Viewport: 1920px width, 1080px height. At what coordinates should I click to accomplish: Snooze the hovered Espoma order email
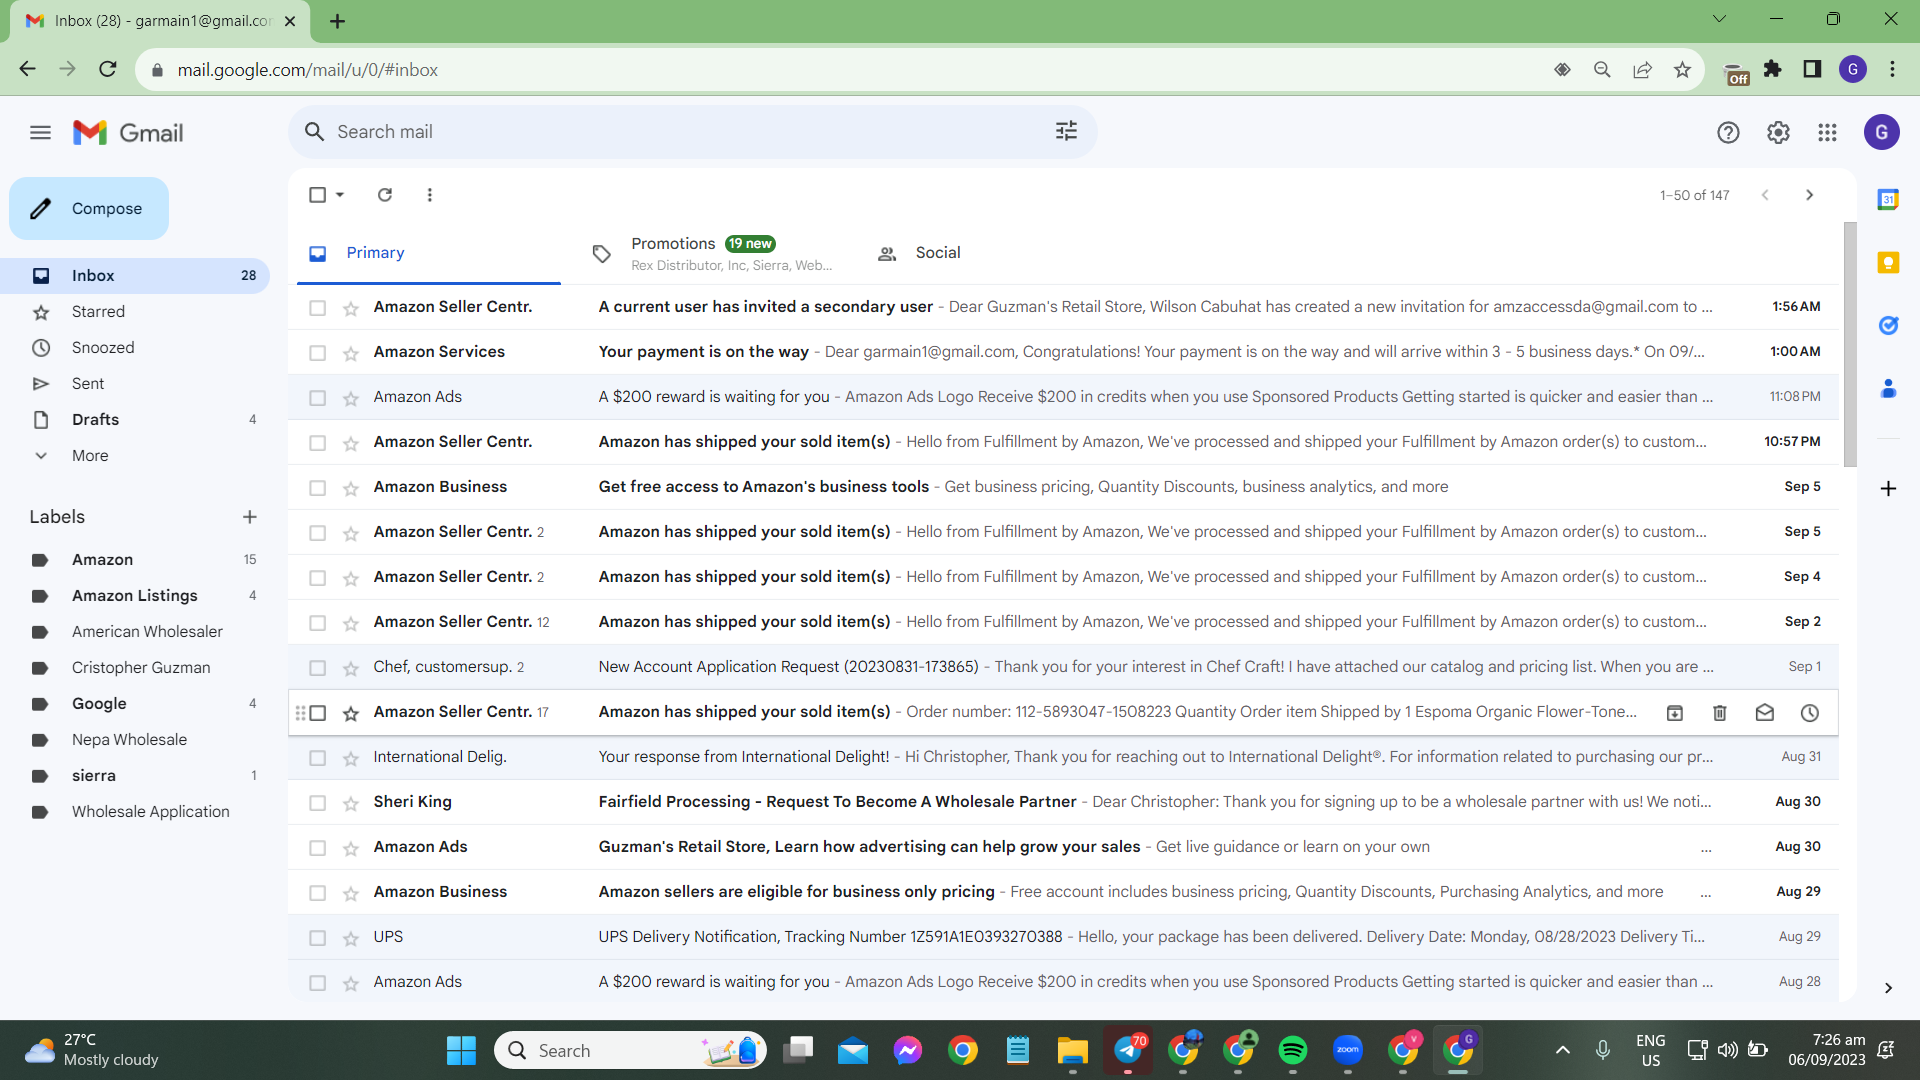click(1810, 713)
